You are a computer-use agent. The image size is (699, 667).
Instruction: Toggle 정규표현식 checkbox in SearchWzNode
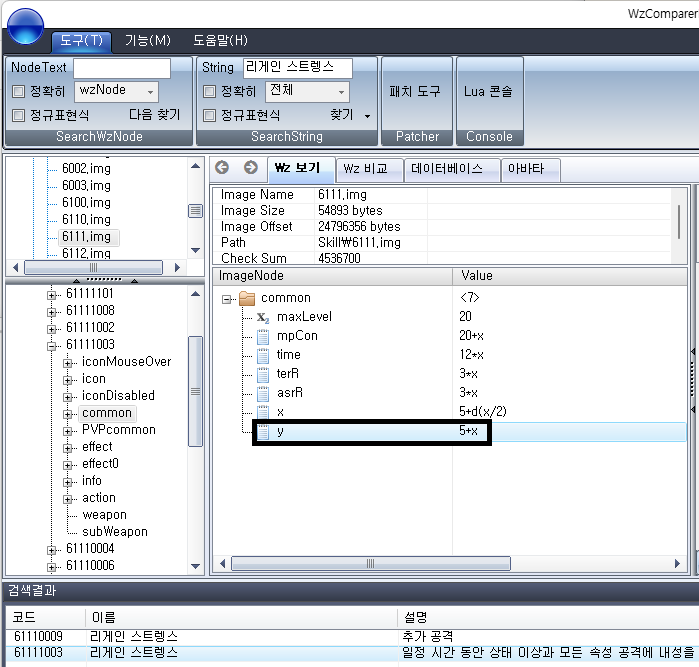[18, 115]
